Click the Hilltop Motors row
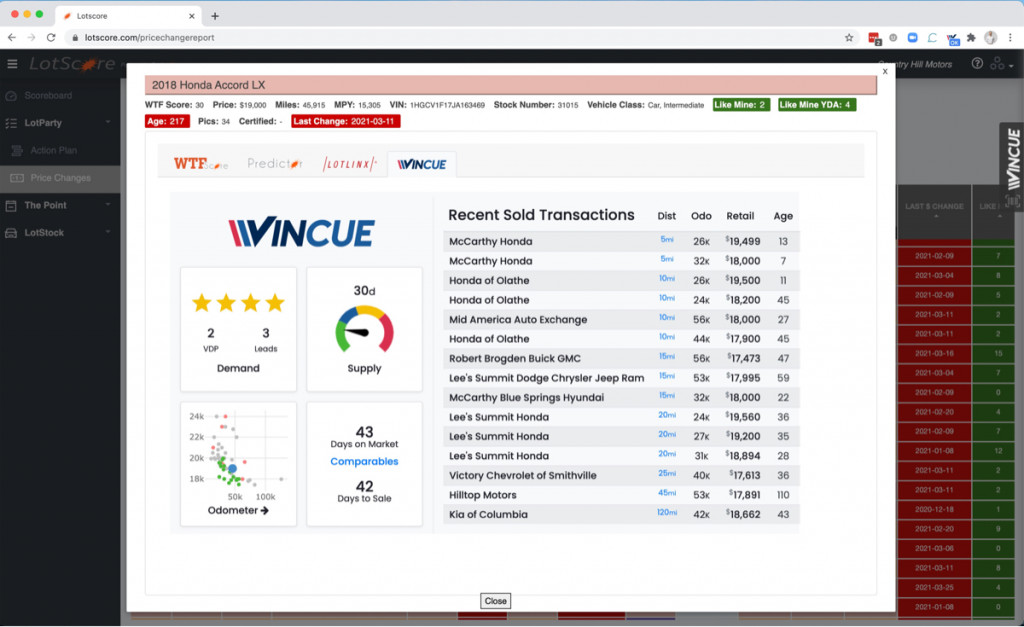The height and width of the screenshot is (627, 1024). click(621, 495)
